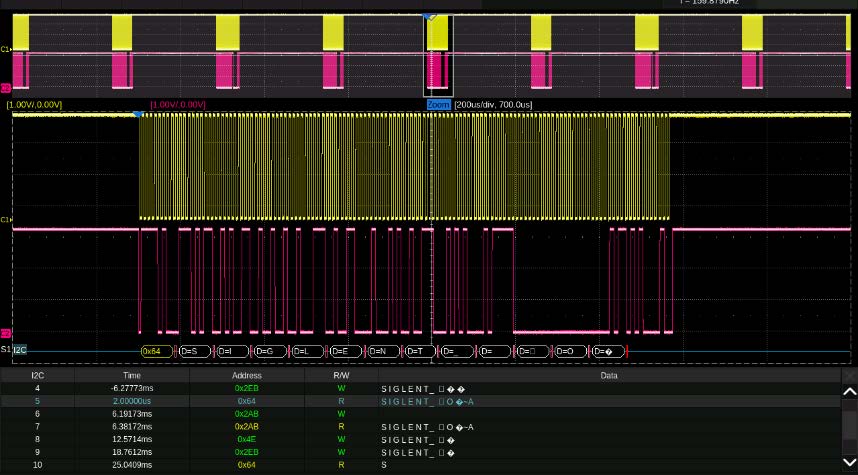Click the blue Zoom label
858x475 pixels.
pyautogui.click(x=438, y=104)
